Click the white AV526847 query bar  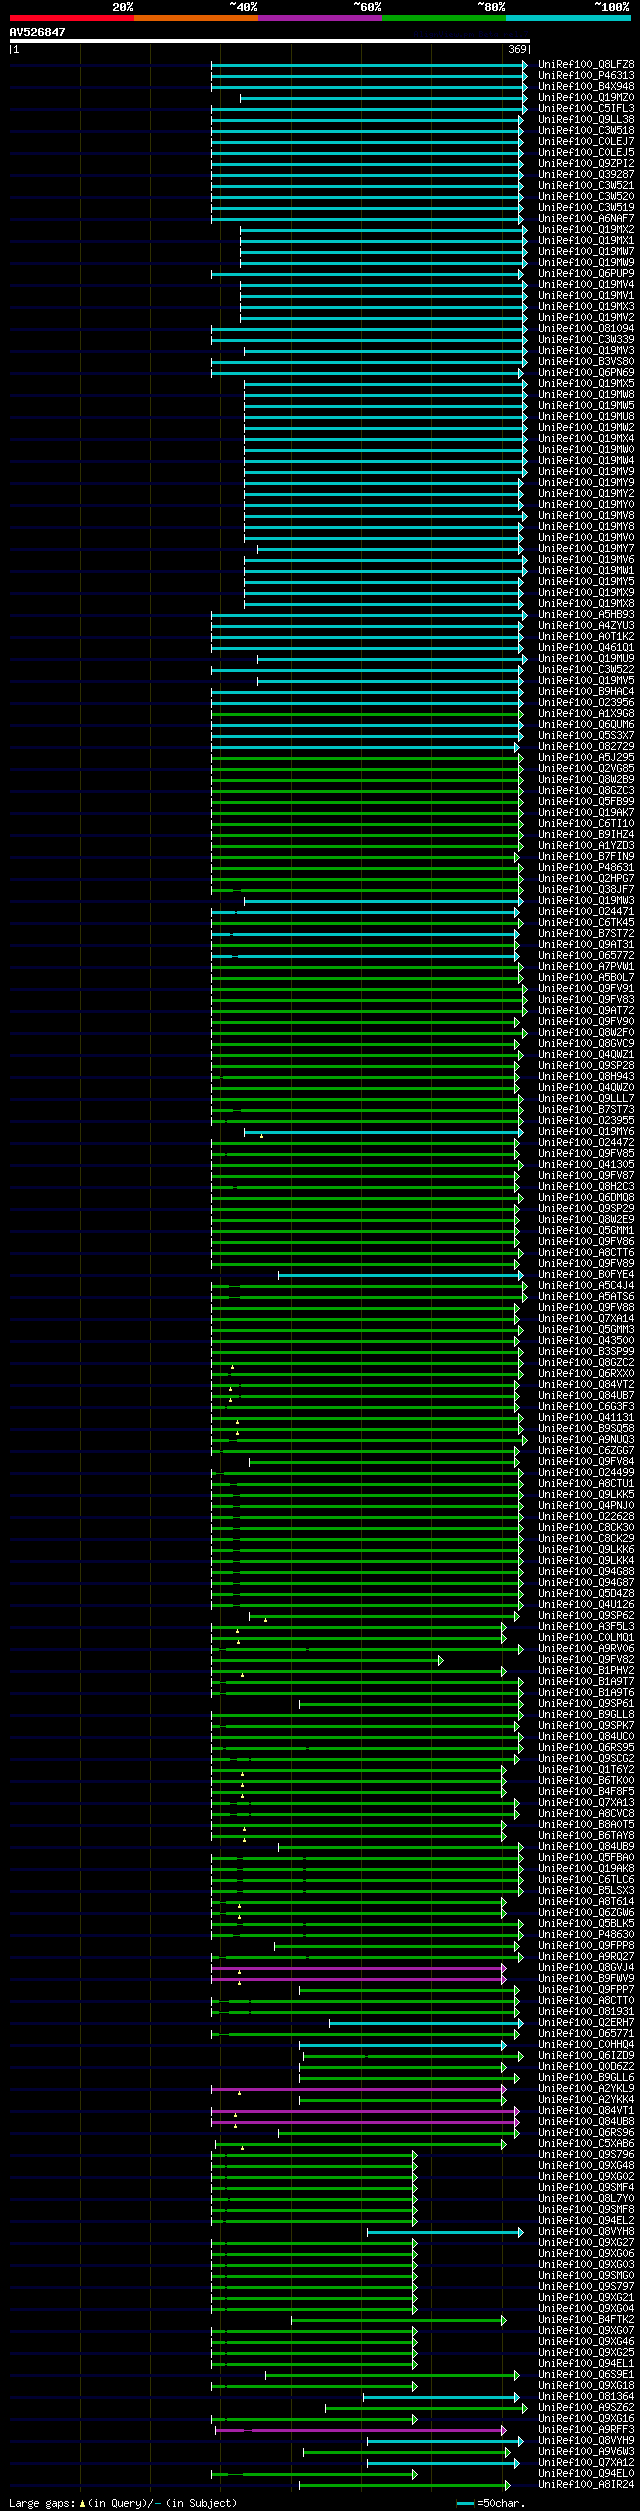[x=269, y=41]
